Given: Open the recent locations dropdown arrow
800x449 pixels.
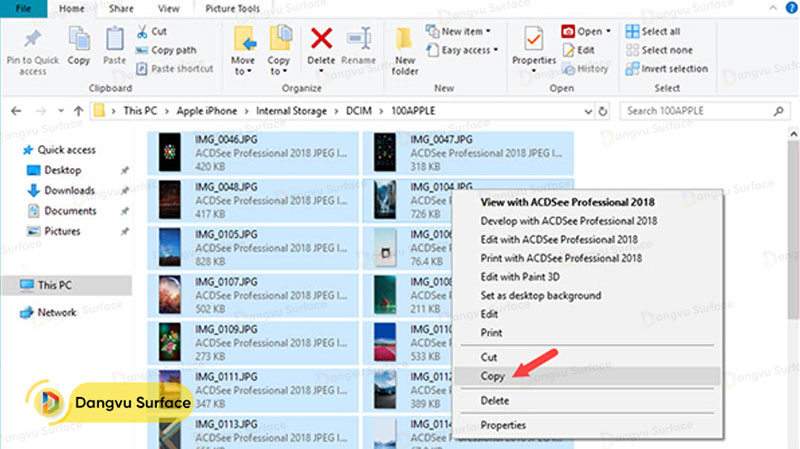Looking at the screenshot, I should coord(61,111).
